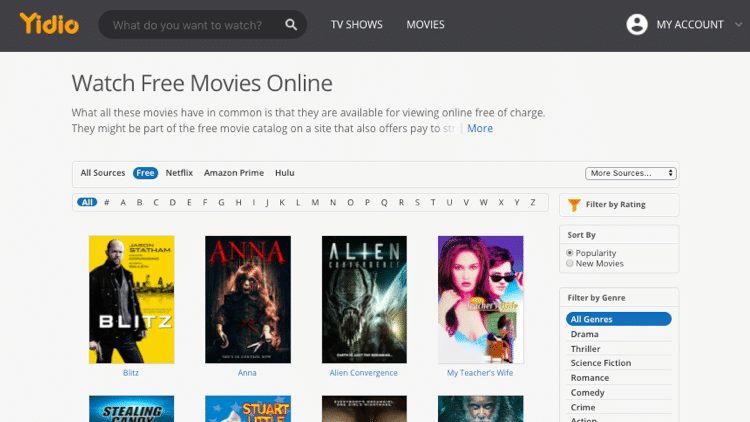This screenshot has height=422, width=750.
Task: Click the My Account avatar icon
Action: [x=637, y=24]
